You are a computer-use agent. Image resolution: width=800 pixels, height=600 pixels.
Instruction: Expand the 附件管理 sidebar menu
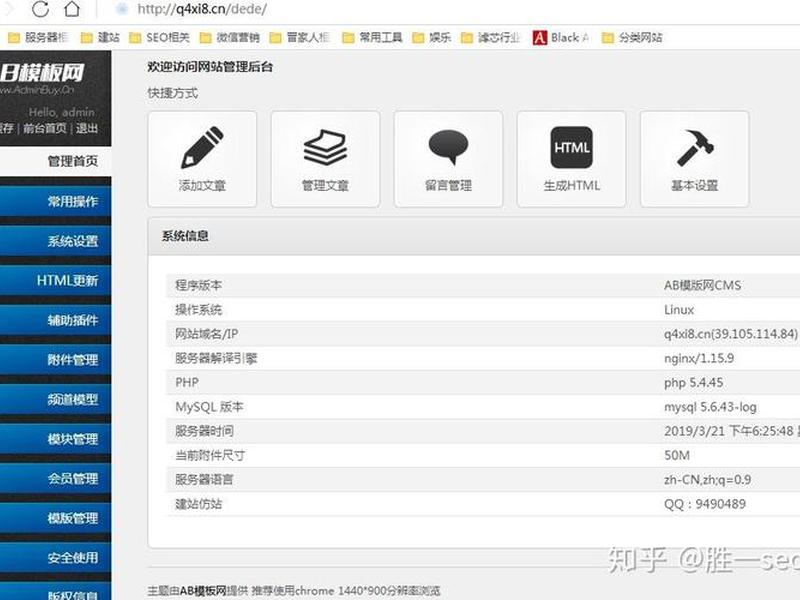[56, 360]
